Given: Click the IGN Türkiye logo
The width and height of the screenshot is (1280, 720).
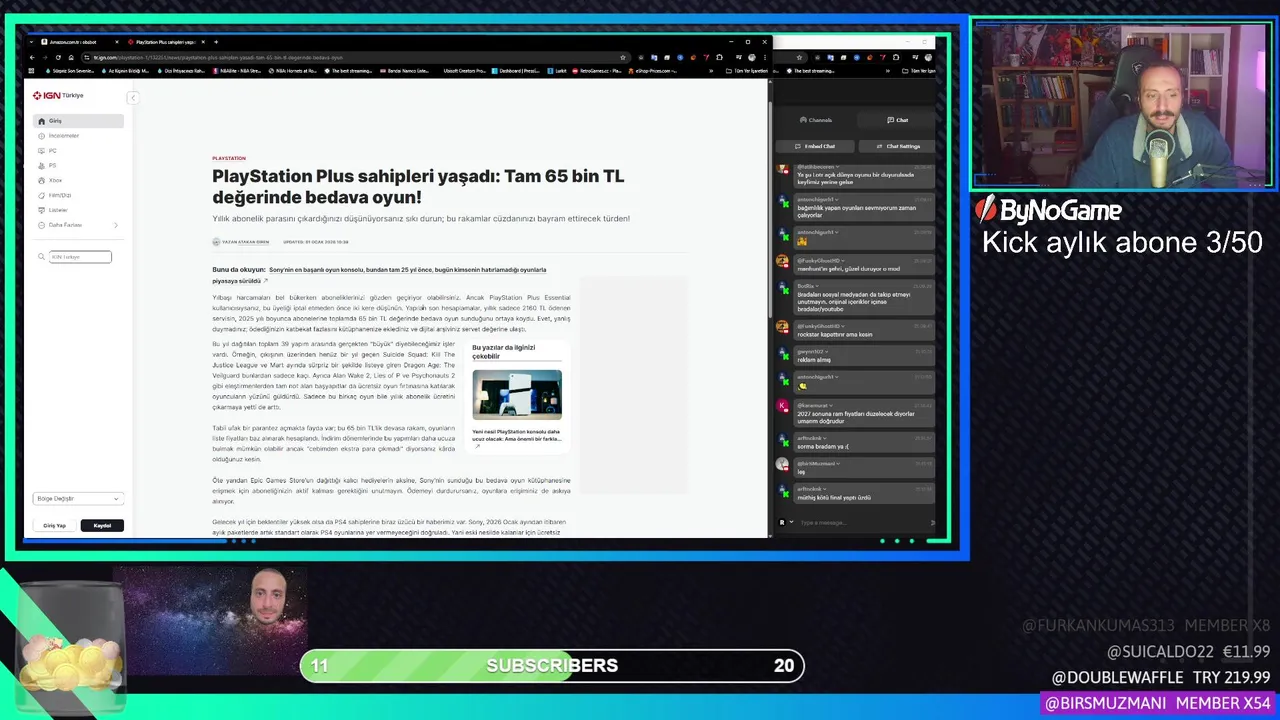Looking at the screenshot, I should (58, 95).
